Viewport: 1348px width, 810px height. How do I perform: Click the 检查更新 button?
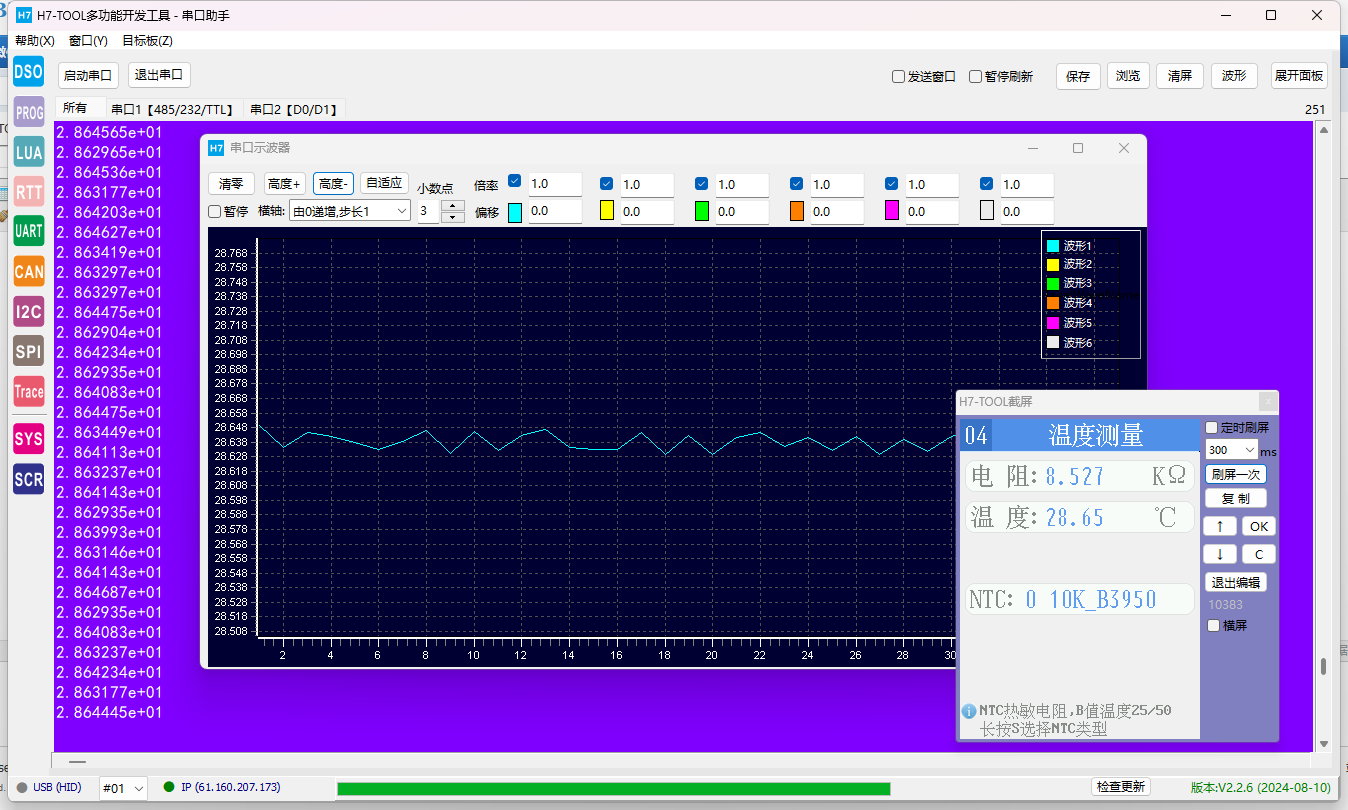point(1120,787)
